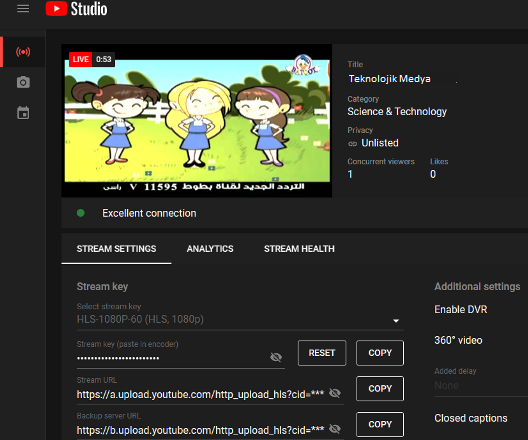This screenshot has width=528, height=440.
Task: Click the Likes count 0
Action: [433, 174]
